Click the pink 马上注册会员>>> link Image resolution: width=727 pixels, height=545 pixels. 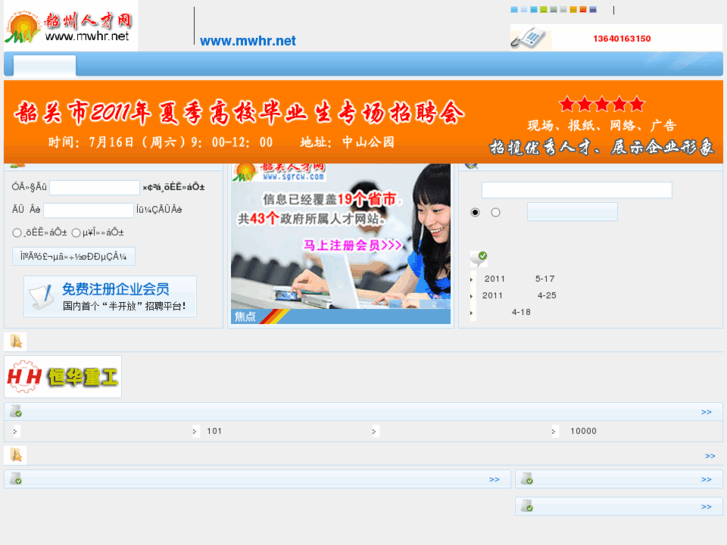point(352,245)
